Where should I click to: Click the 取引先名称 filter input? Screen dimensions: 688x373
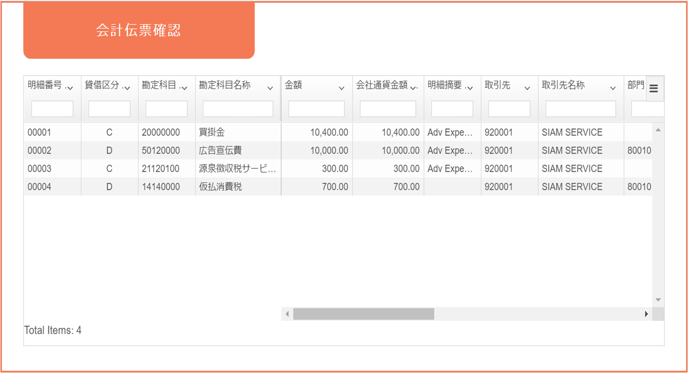coord(580,109)
